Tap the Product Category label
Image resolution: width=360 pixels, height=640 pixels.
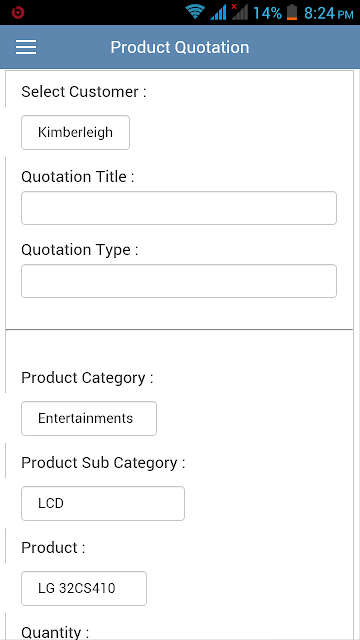coord(87,378)
